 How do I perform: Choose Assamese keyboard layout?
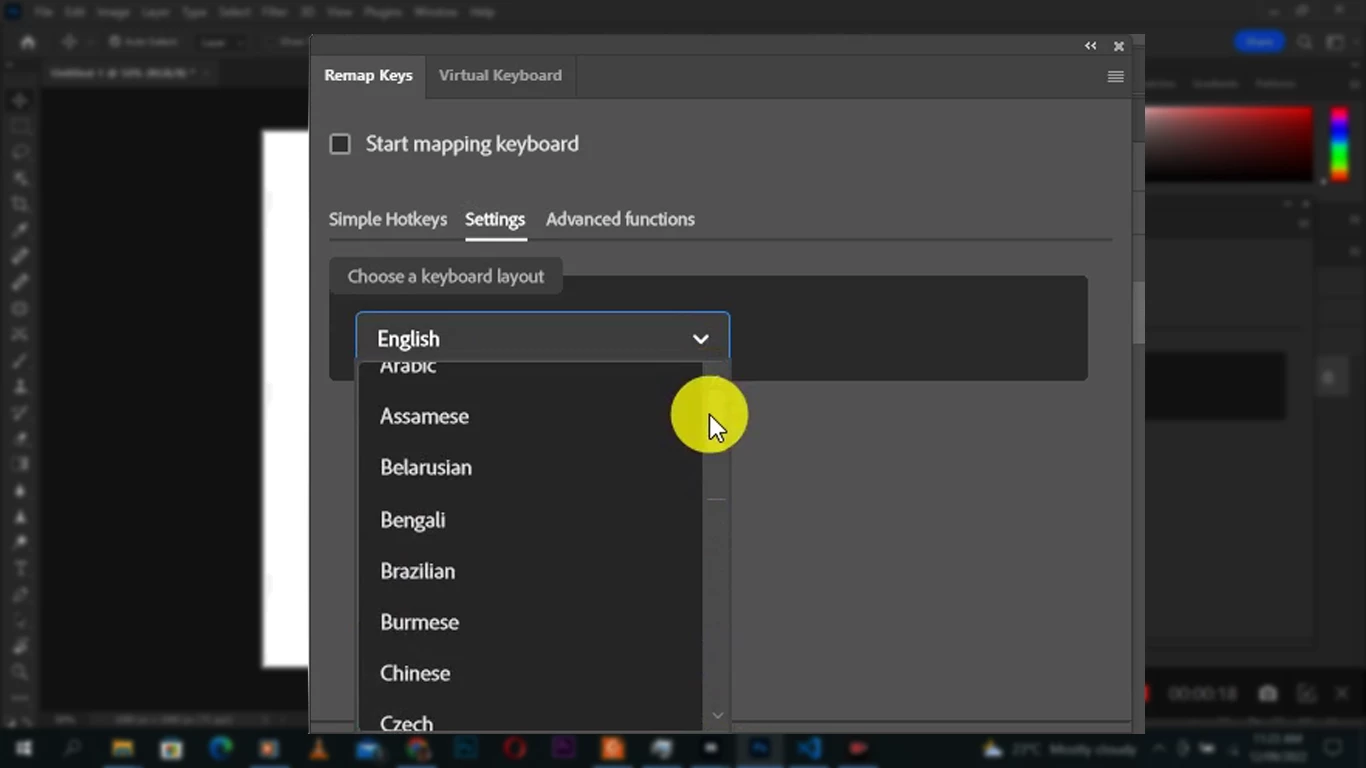pos(531,416)
